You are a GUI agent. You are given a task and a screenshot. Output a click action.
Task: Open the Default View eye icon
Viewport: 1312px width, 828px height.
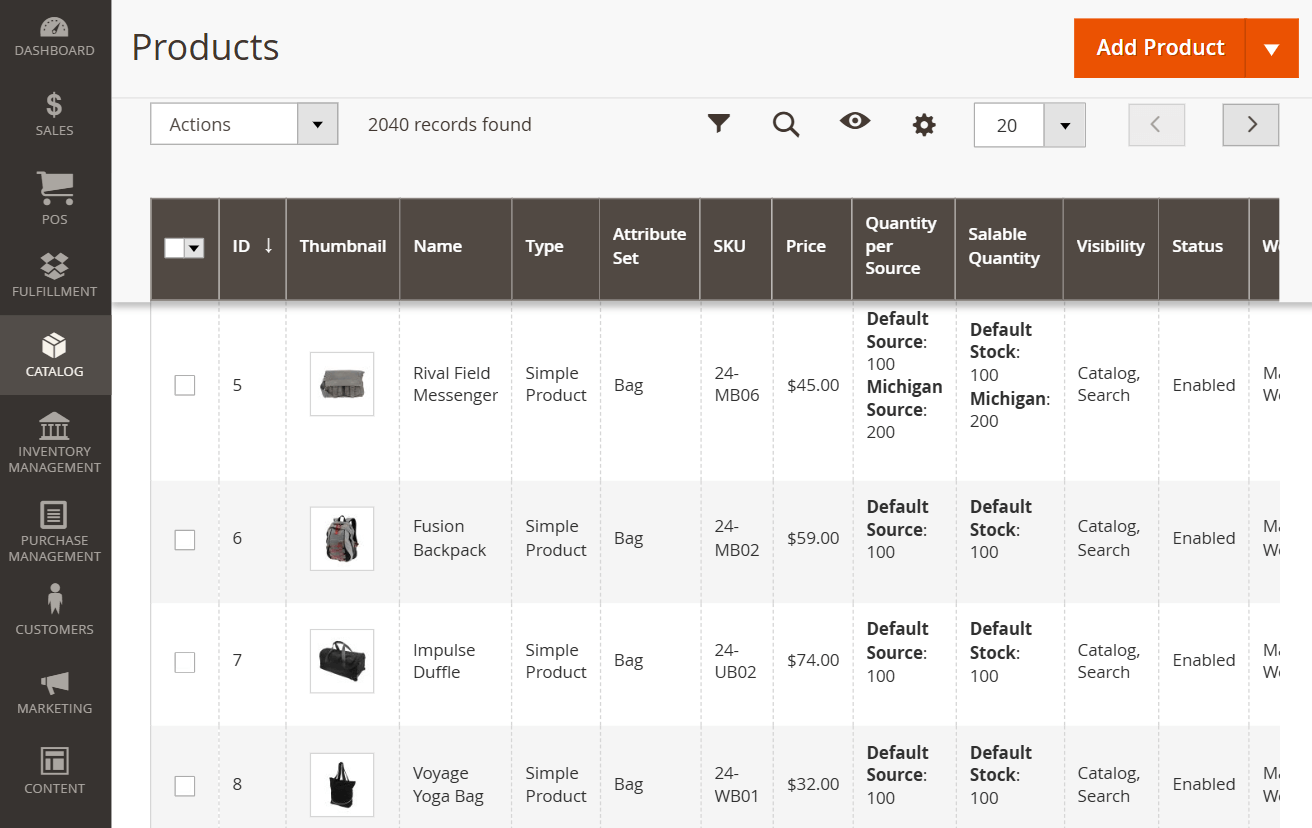pyautogui.click(x=855, y=122)
